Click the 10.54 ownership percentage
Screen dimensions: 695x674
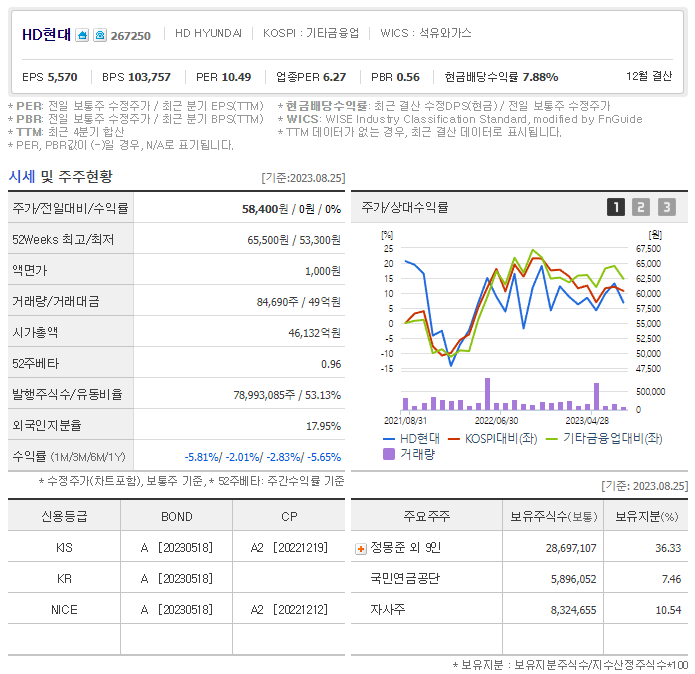tap(668, 611)
